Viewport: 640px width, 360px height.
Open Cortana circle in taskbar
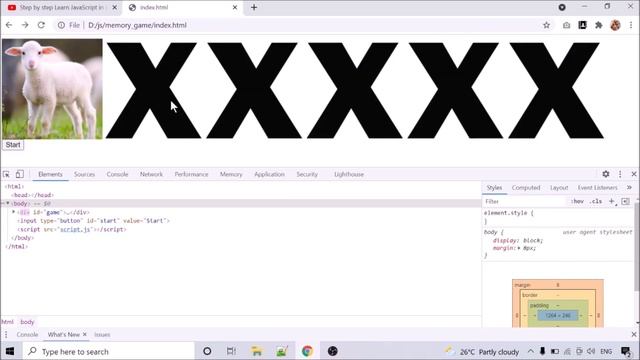click(207, 351)
